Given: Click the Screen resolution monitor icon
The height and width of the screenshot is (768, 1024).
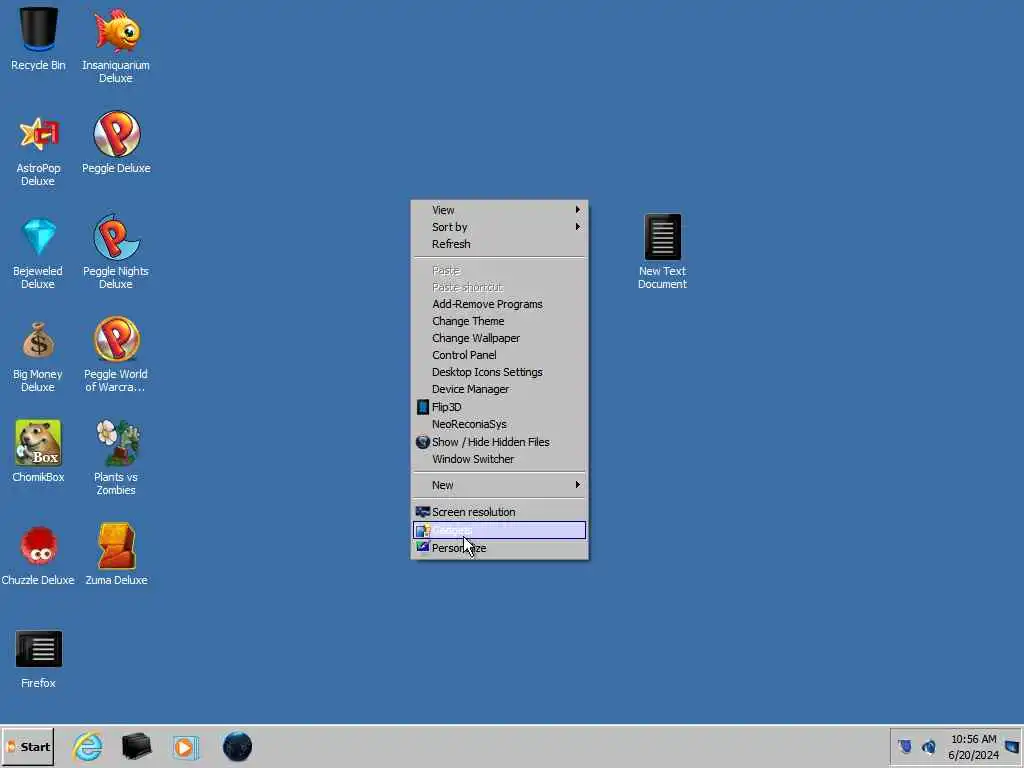Looking at the screenshot, I should (x=423, y=512).
